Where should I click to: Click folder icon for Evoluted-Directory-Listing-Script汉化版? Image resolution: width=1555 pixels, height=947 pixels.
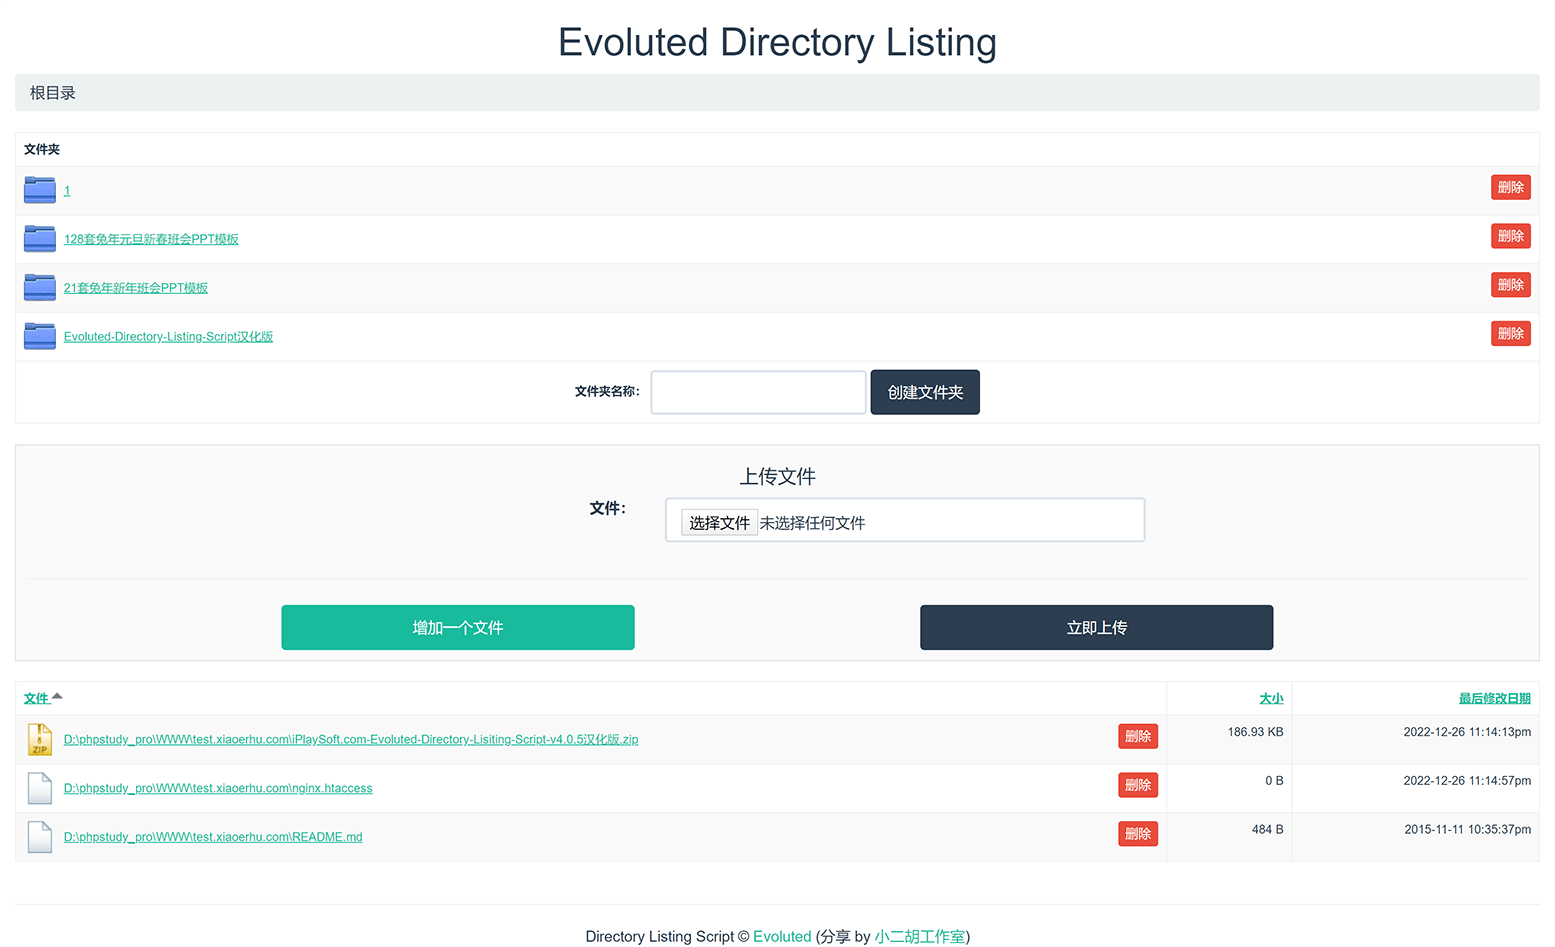(x=40, y=336)
